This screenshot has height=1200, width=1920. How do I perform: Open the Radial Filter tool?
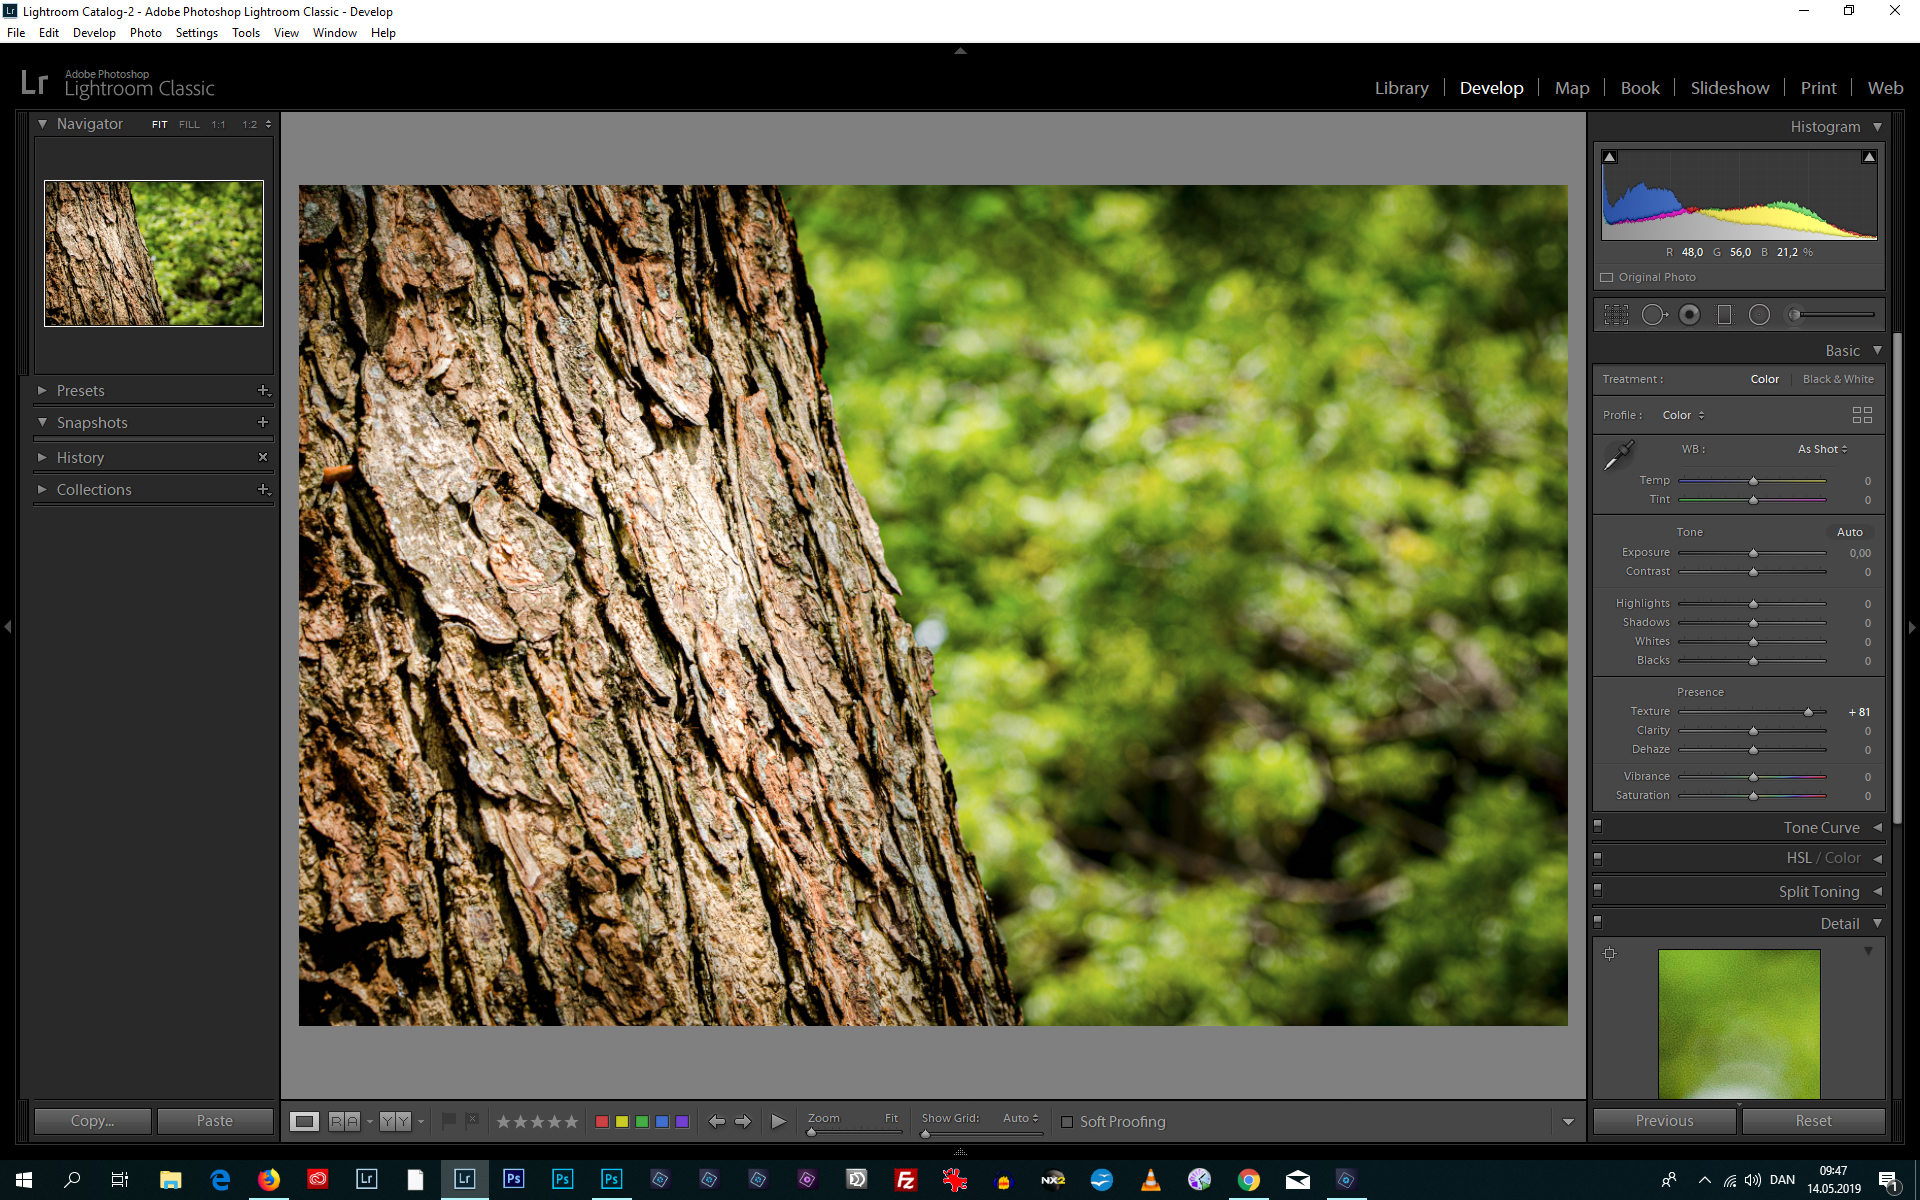tap(1759, 314)
